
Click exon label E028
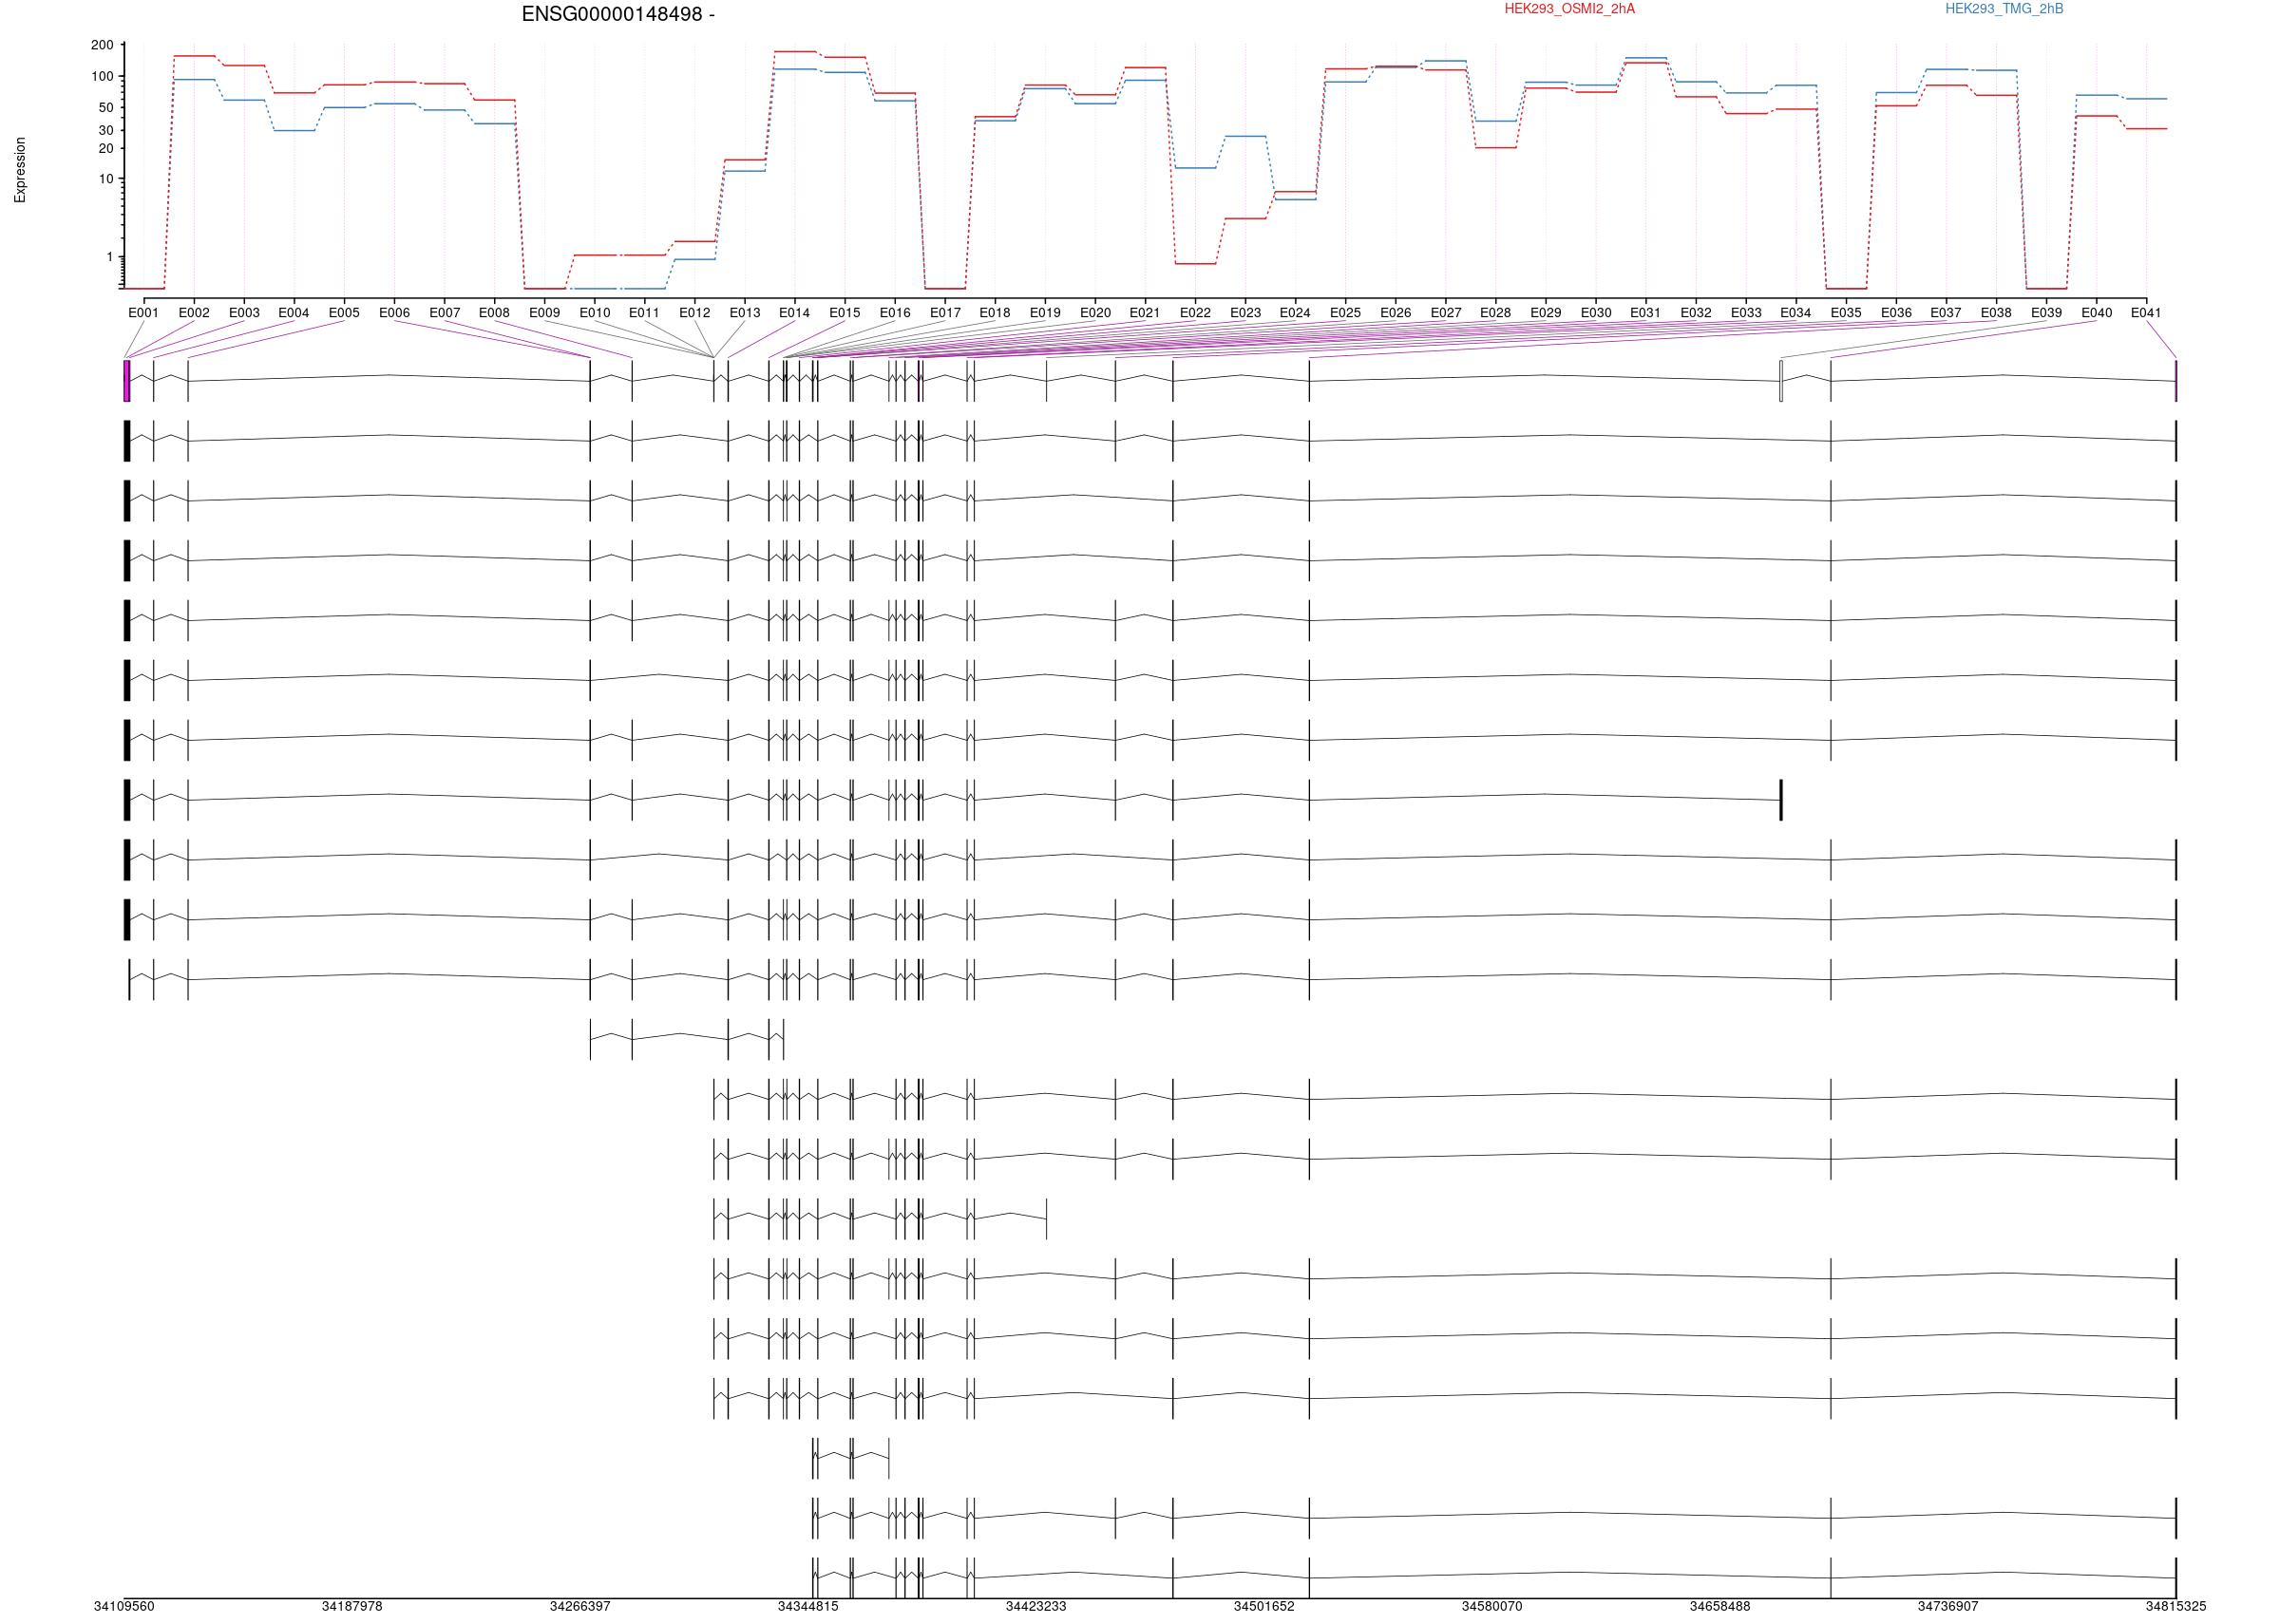(1496, 313)
